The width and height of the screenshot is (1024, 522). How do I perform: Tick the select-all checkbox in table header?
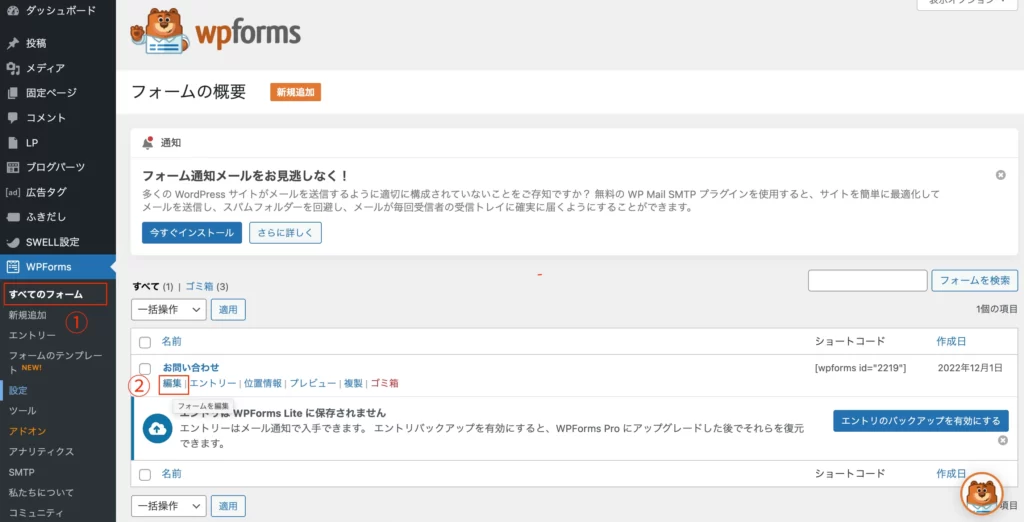pyautogui.click(x=145, y=342)
